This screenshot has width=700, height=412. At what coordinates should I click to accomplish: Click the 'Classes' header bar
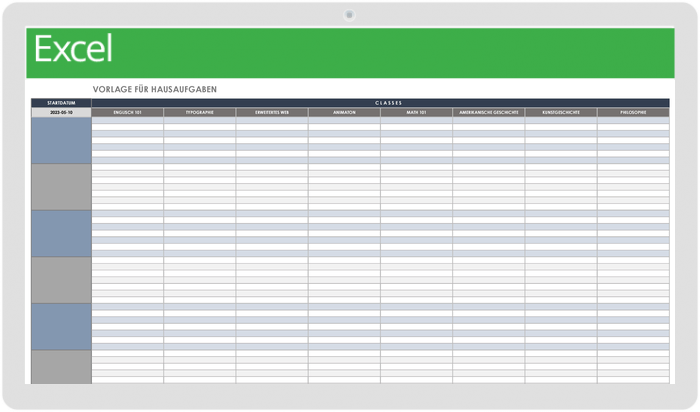(x=380, y=103)
